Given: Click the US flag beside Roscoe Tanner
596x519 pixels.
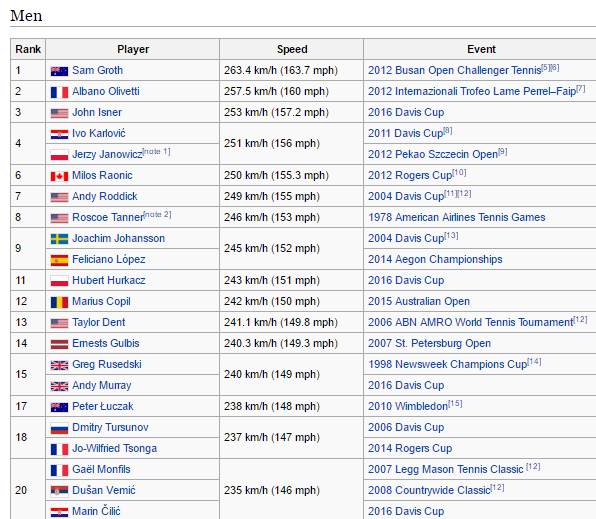Looking at the screenshot, I should click(x=59, y=218).
